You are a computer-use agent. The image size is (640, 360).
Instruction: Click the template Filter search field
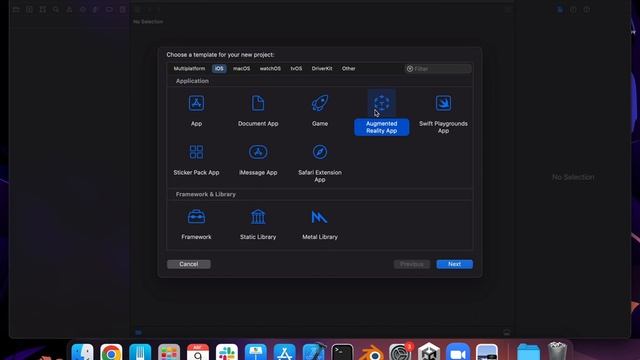[438, 69]
